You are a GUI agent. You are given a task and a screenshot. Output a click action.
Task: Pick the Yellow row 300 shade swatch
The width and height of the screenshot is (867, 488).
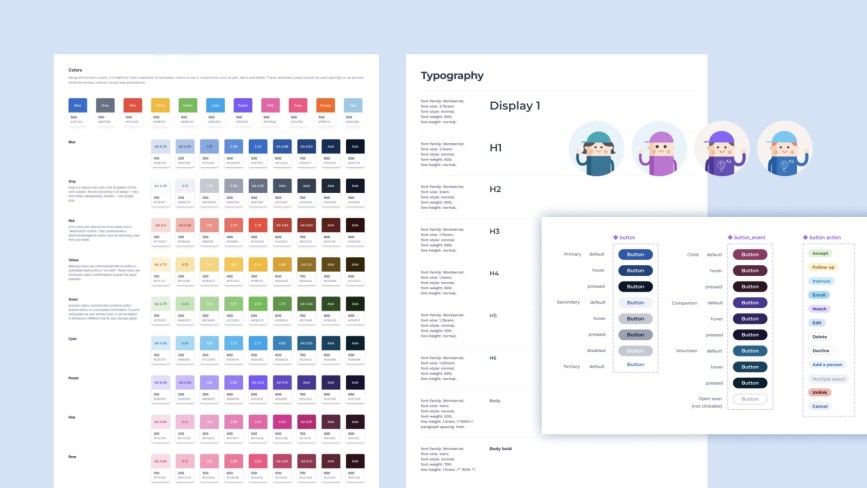209,264
